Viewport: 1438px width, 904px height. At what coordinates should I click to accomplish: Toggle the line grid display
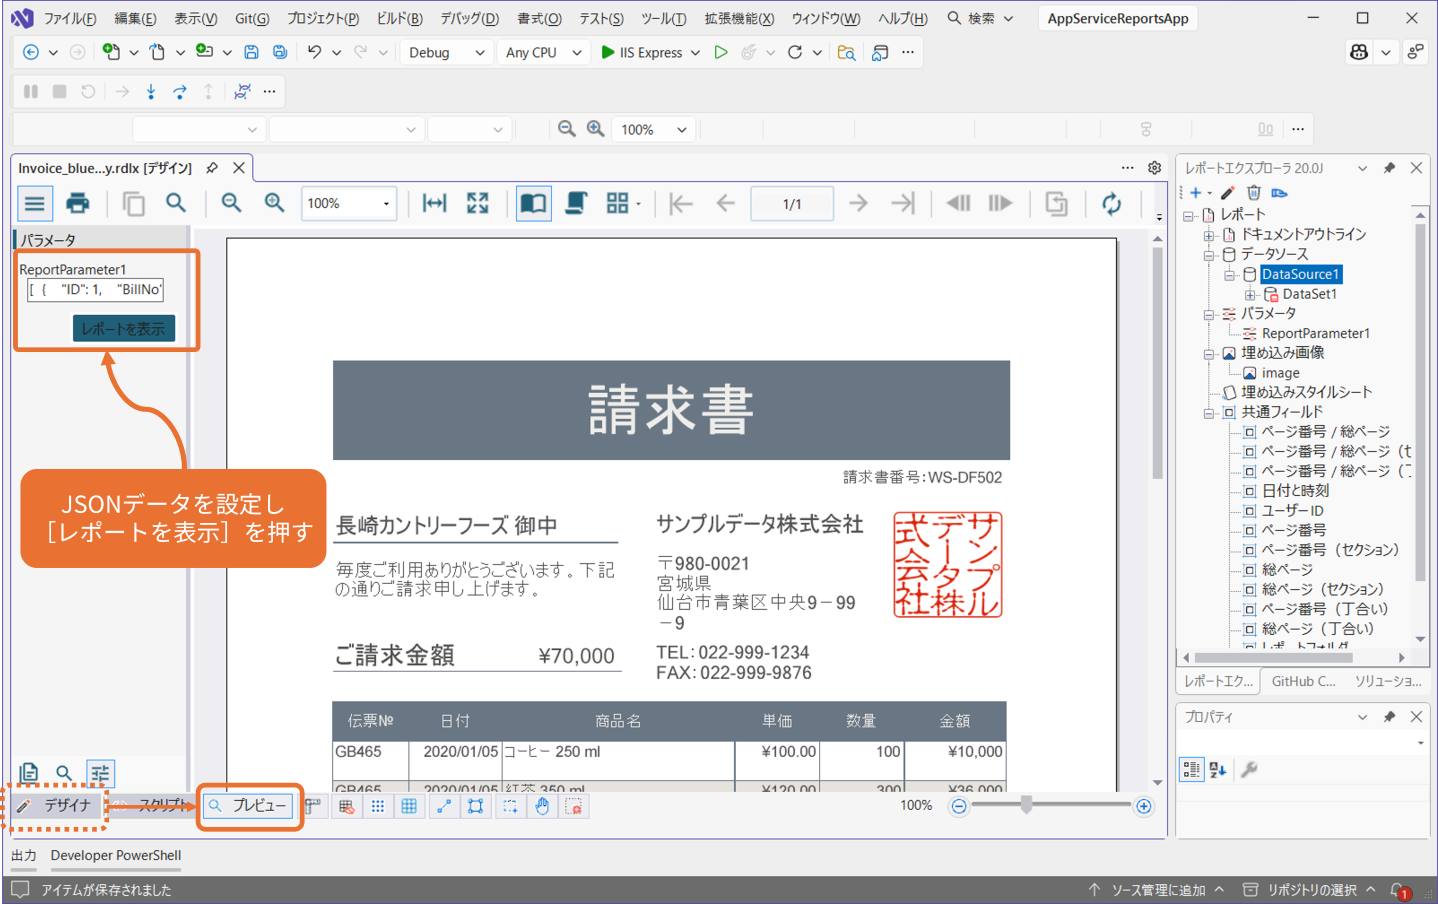point(409,806)
